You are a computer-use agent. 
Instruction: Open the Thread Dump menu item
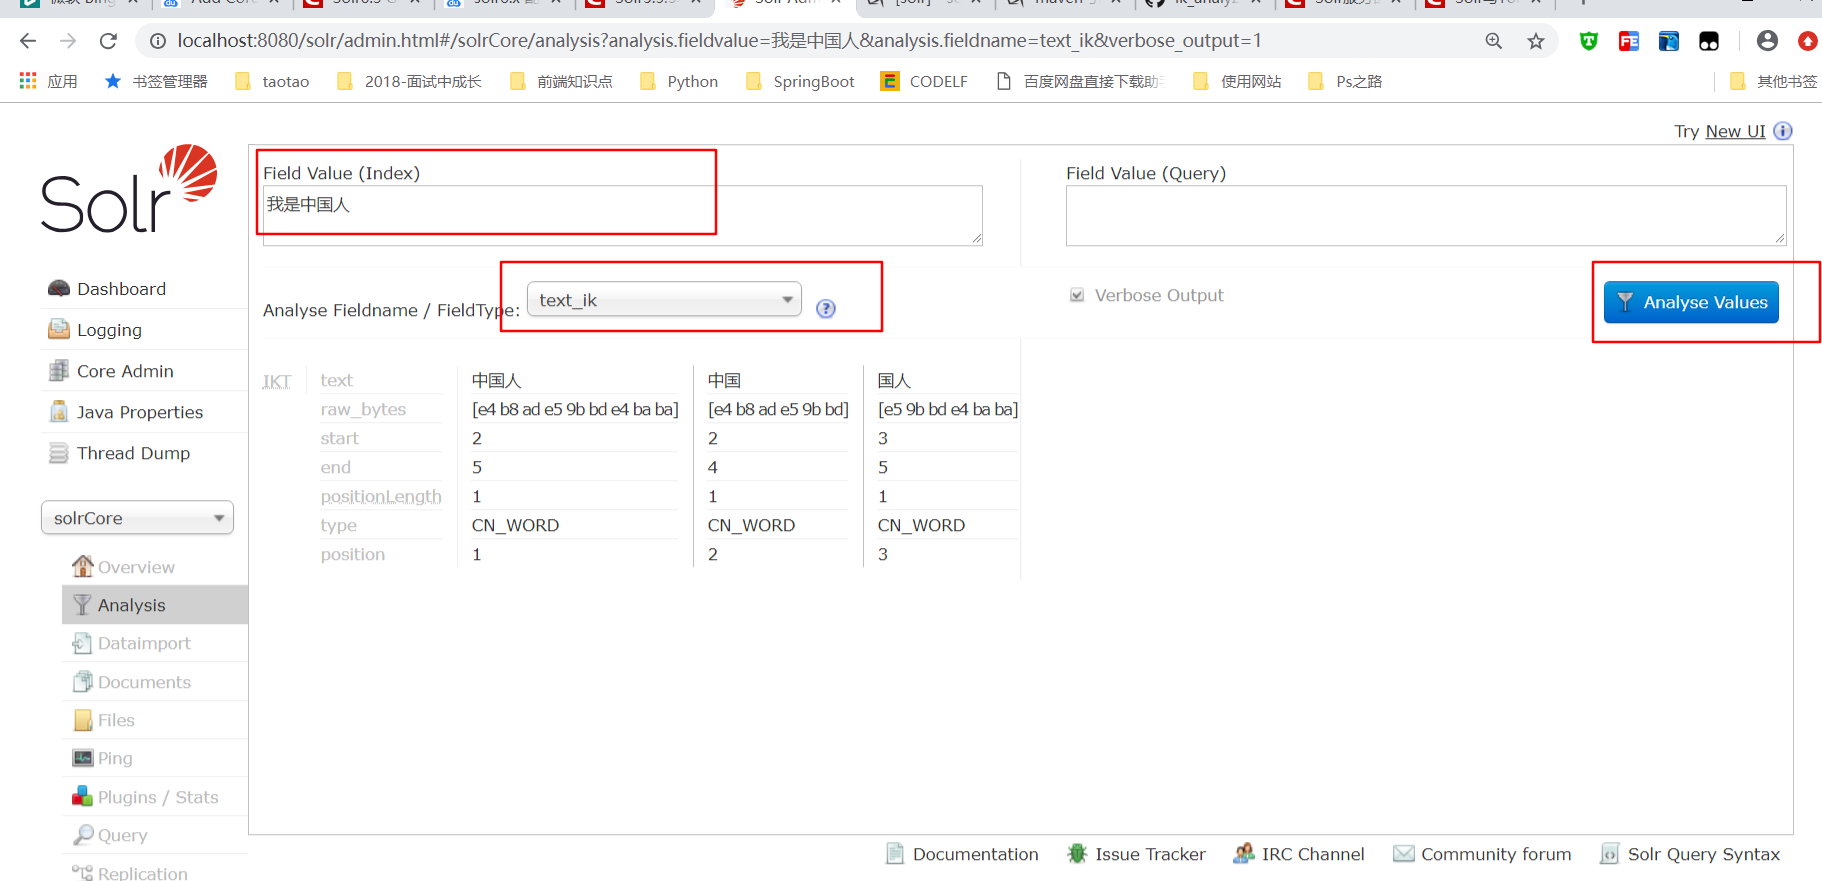pos(133,452)
